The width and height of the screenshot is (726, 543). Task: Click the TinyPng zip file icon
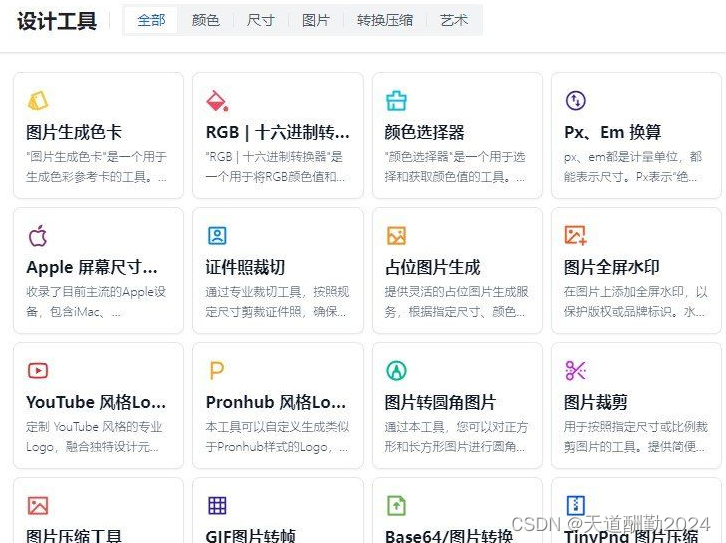pos(576,506)
